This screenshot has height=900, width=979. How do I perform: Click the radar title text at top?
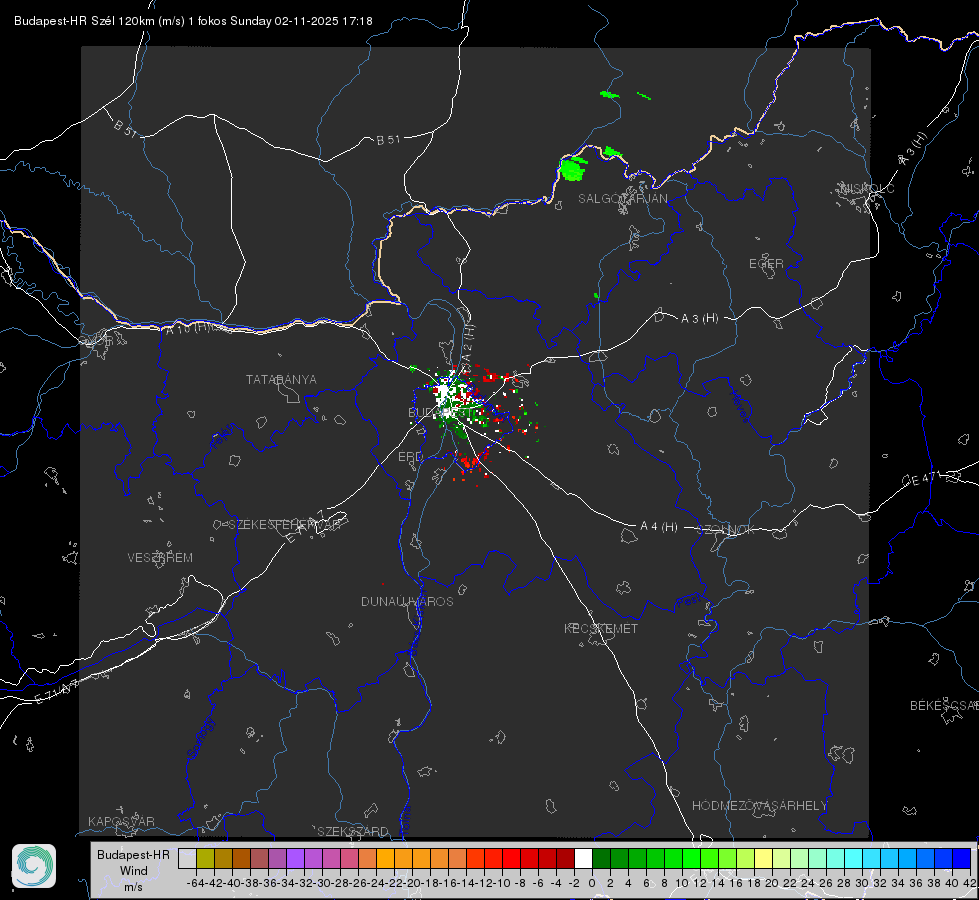coord(193,21)
